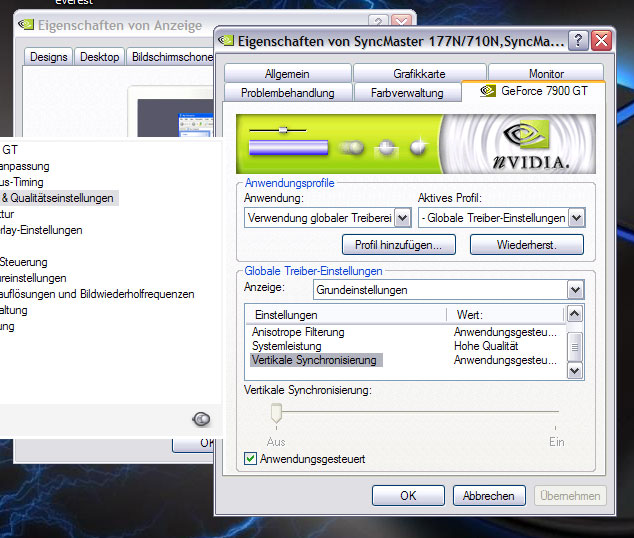
Task: Click the settings list scroll up arrow
Action: click(x=575, y=314)
